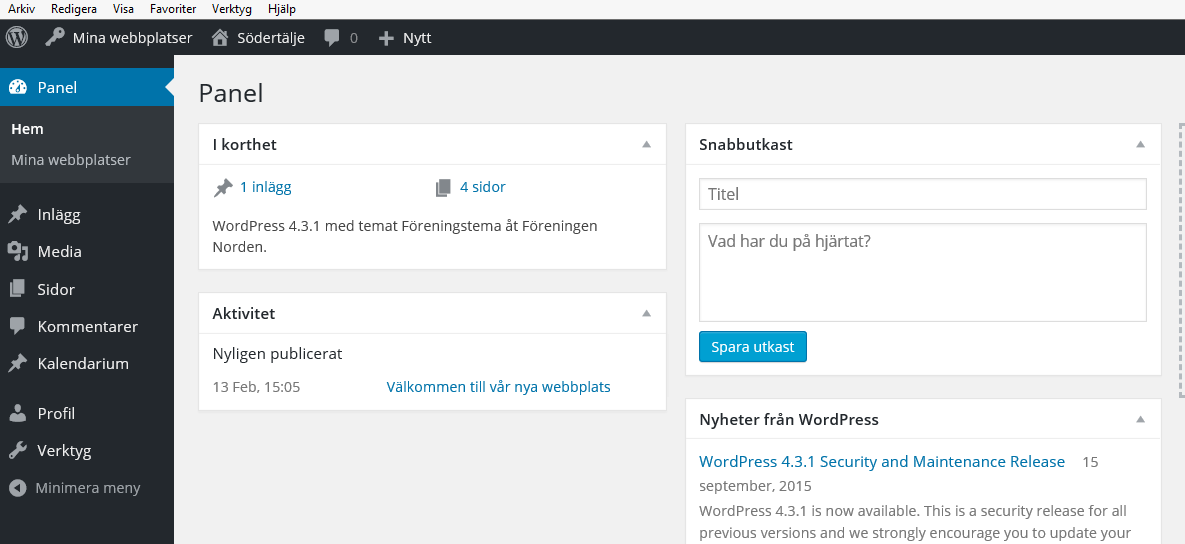The height and width of the screenshot is (544, 1185).
Task: Click the WordPress logo icon
Action: 17,37
